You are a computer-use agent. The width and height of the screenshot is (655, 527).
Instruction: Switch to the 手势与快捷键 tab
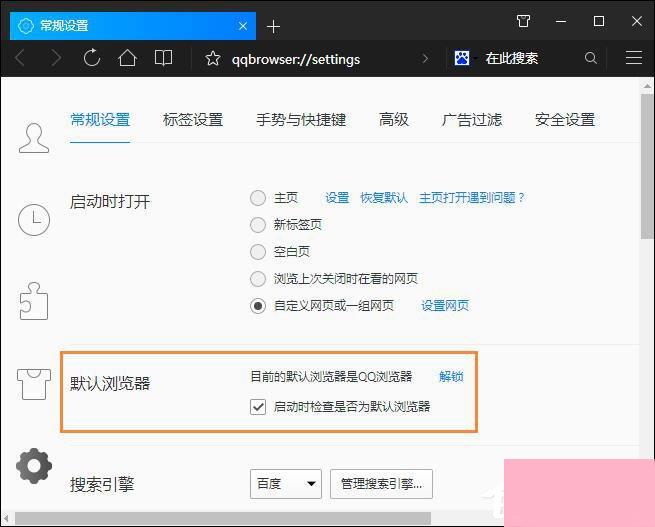pos(301,120)
